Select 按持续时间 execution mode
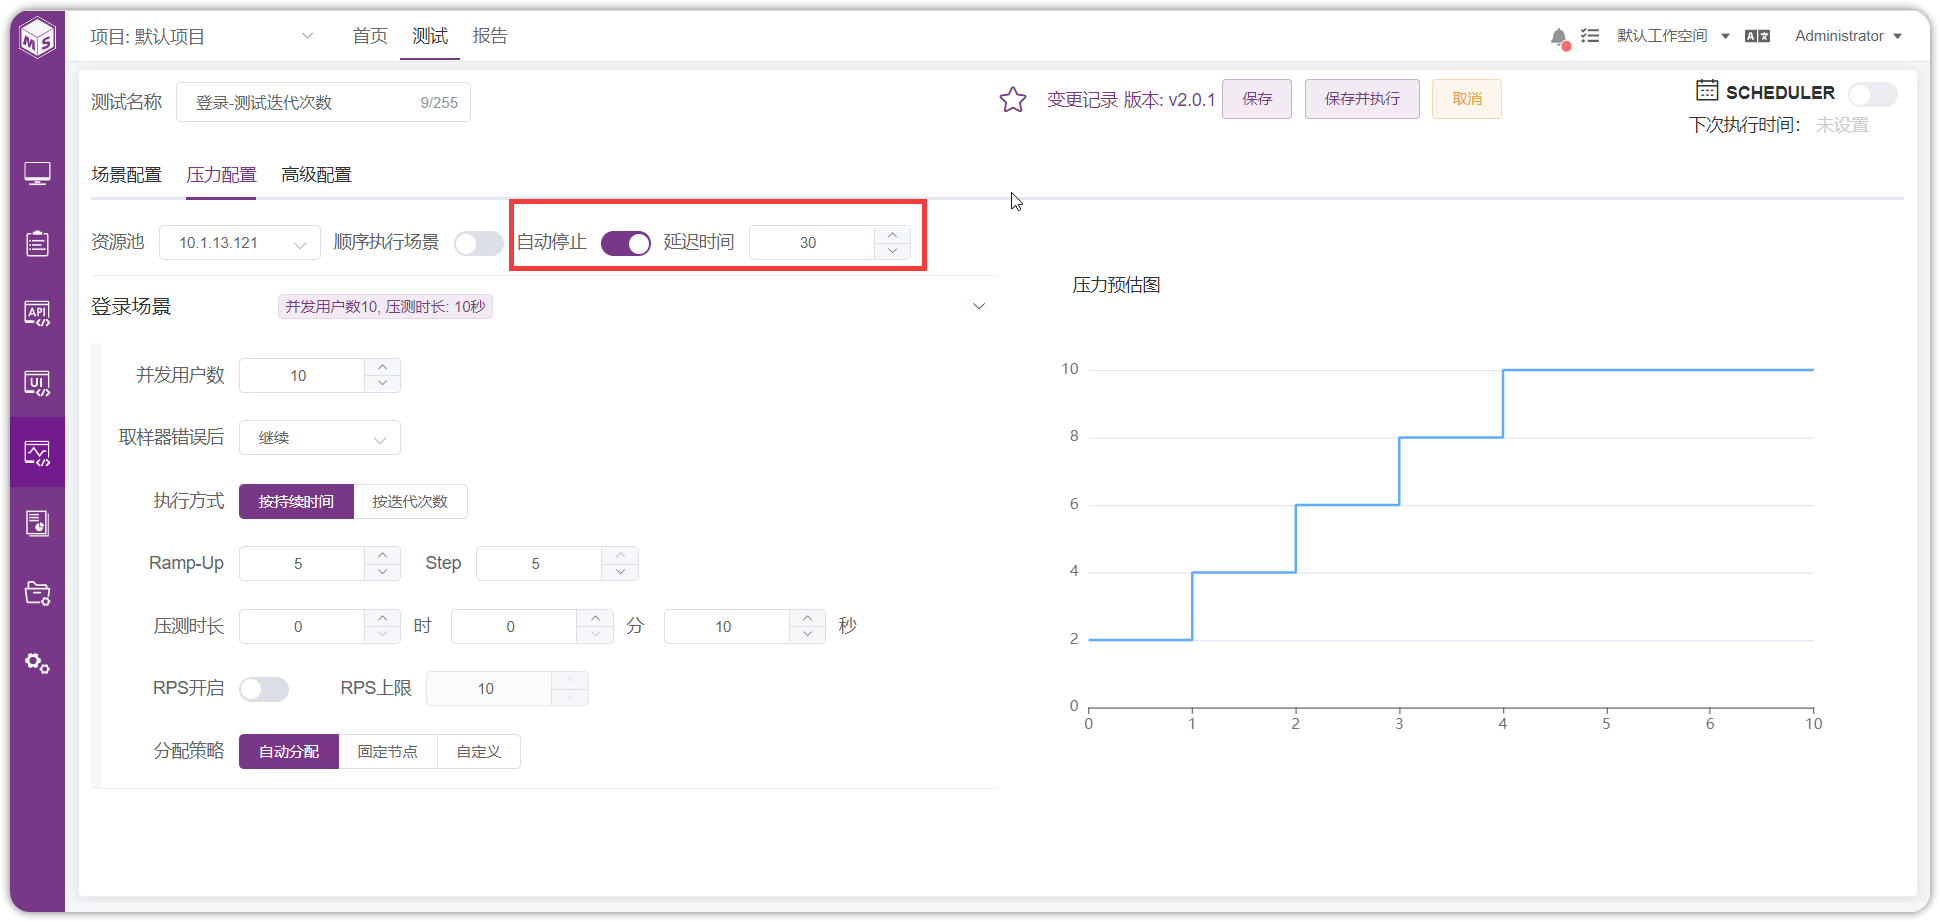The image size is (1940, 922). click(x=296, y=502)
